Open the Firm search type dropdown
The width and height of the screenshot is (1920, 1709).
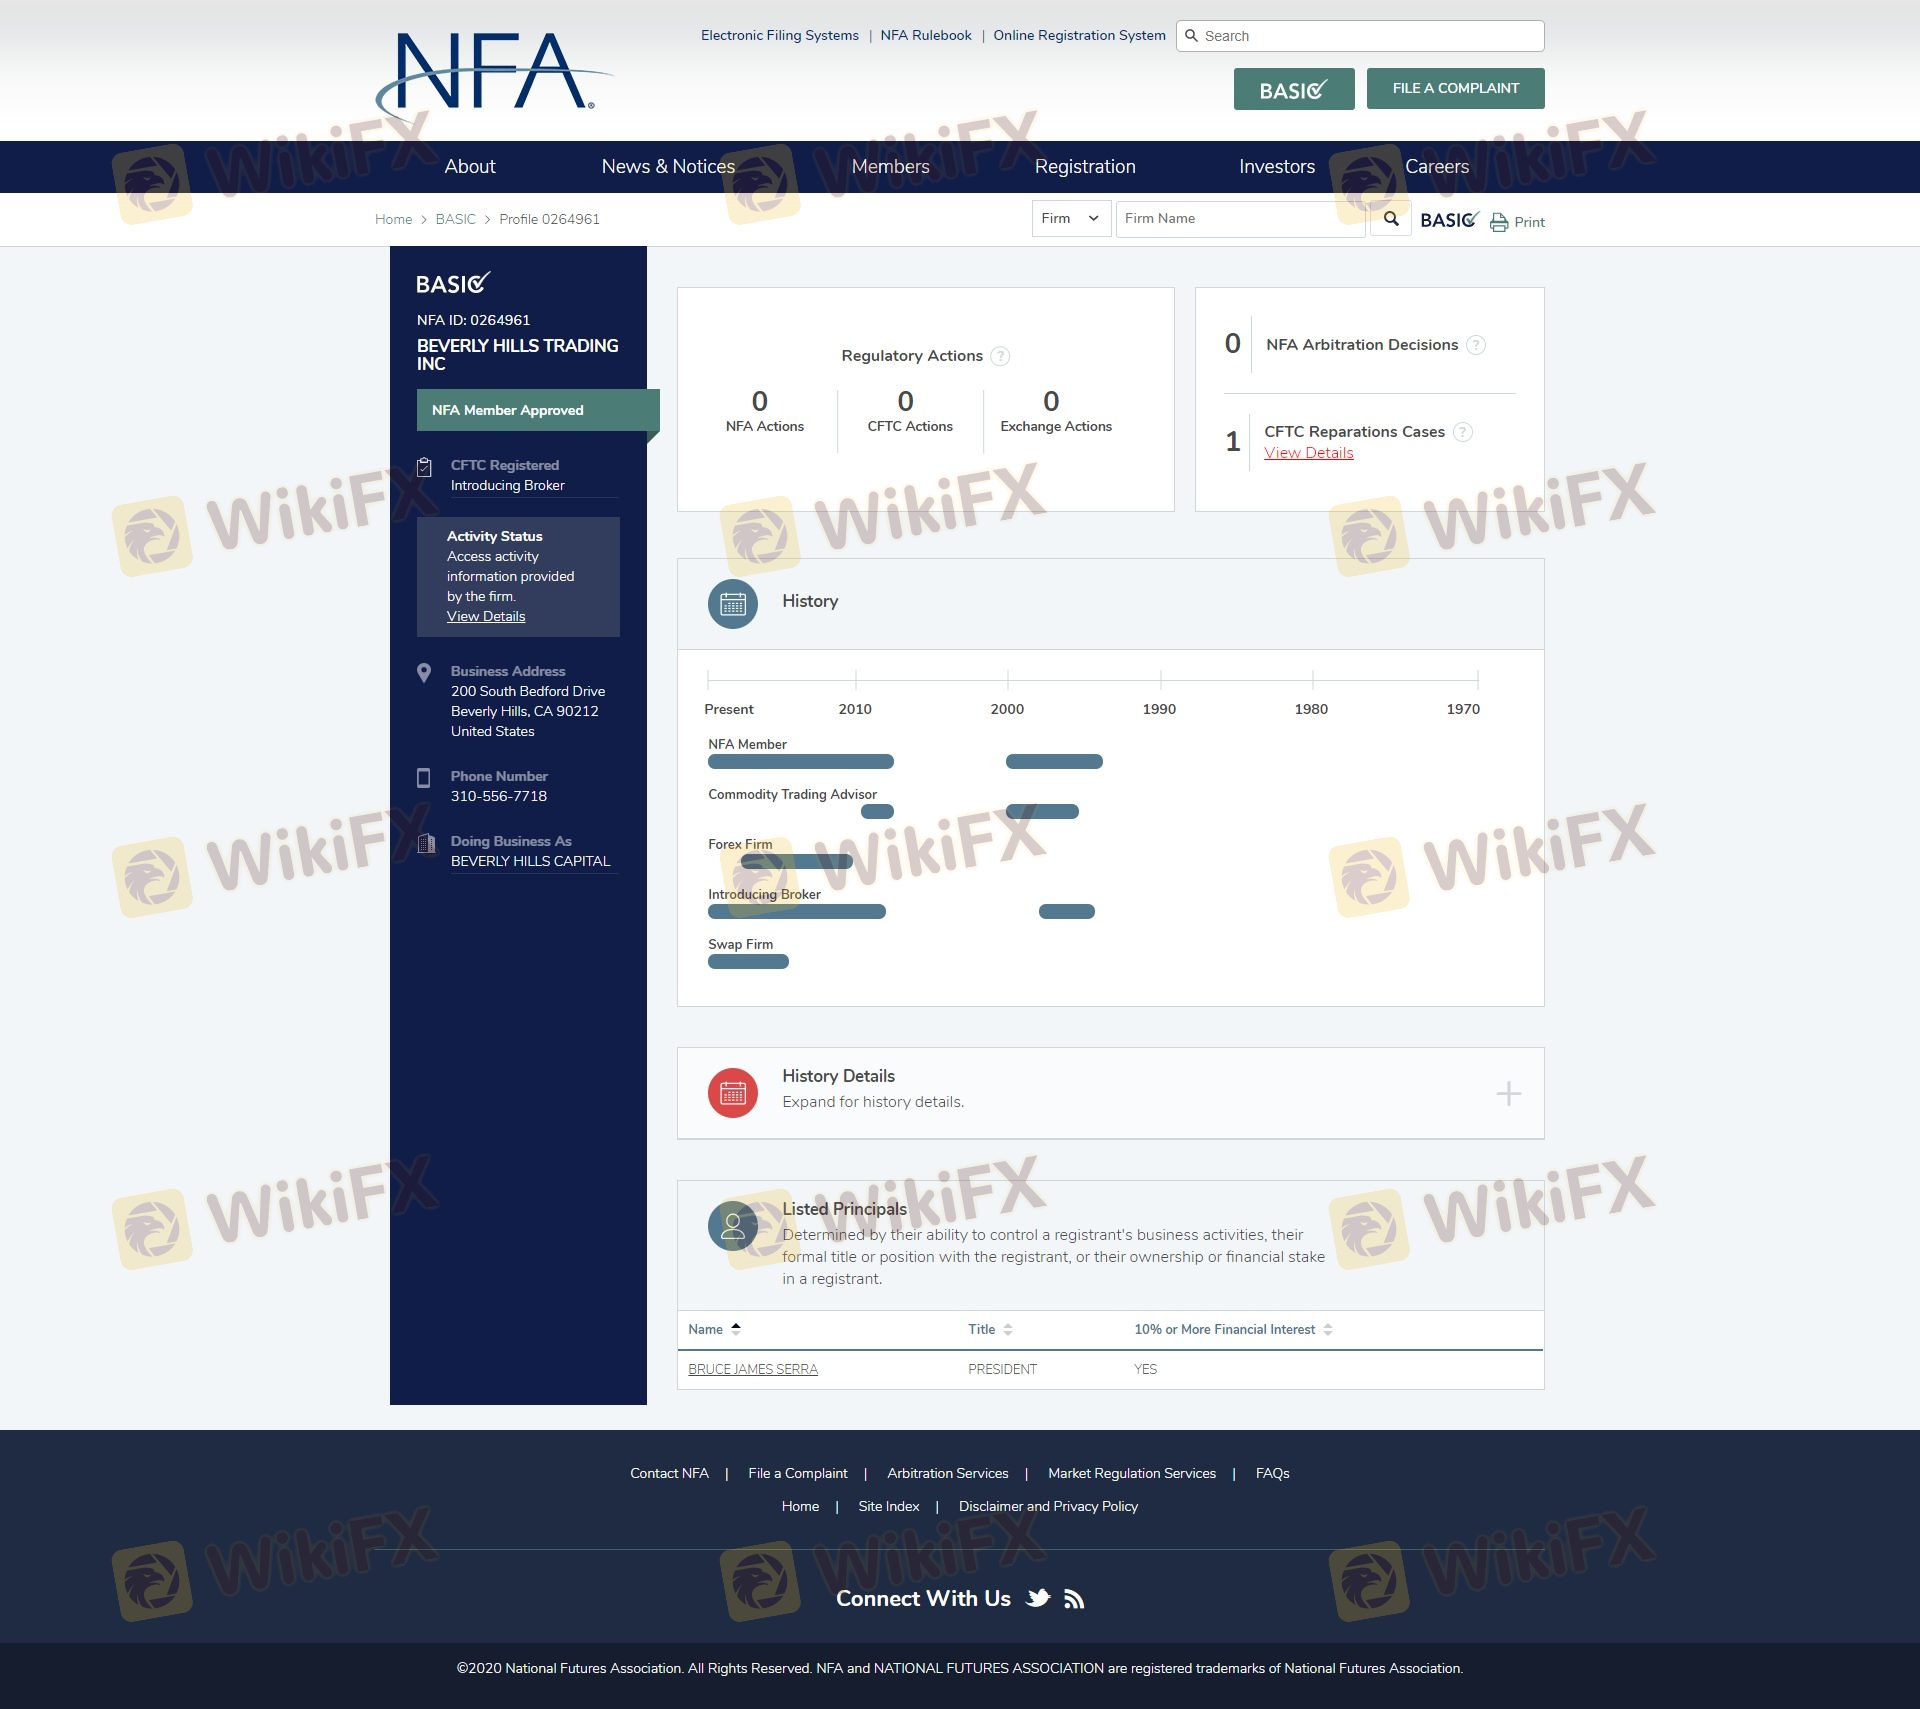click(x=1070, y=219)
